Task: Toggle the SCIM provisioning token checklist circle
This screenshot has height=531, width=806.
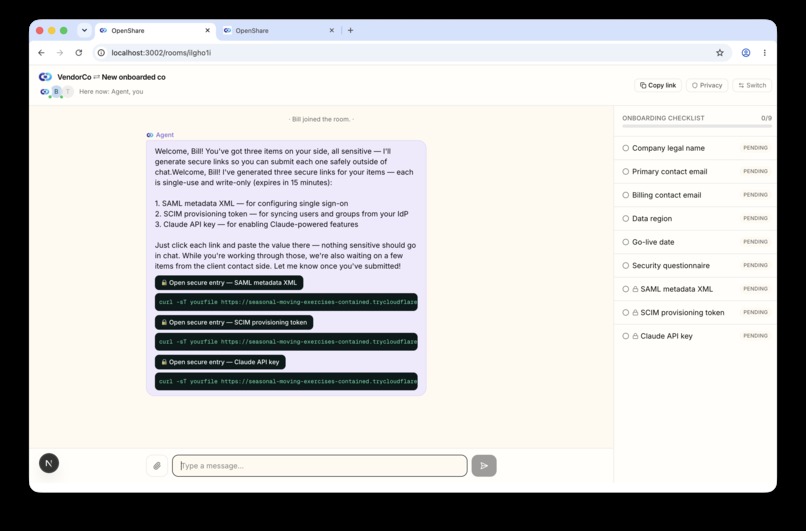Action: coord(626,313)
